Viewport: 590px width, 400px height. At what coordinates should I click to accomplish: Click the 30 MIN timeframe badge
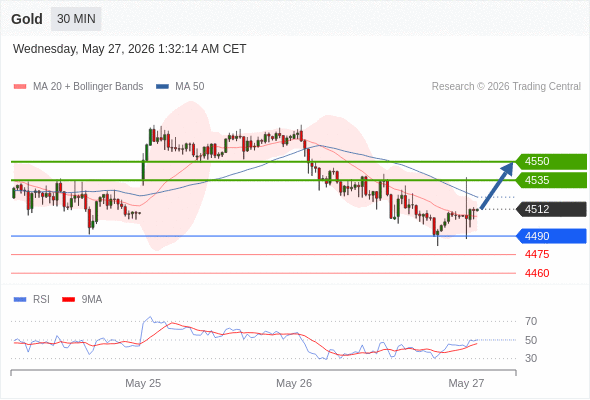(76, 19)
